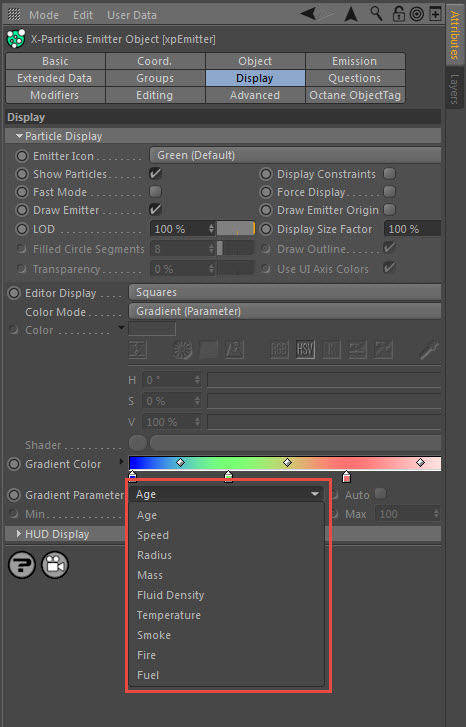Open the help question mark button

pyautogui.click(x=22, y=564)
